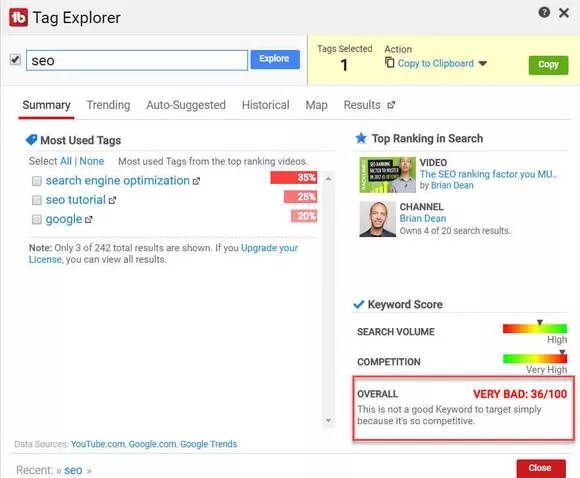This screenshot has width=580, height=478.
Task: Click the TubeBuddy logo icon
Action: tap(18, 17)
